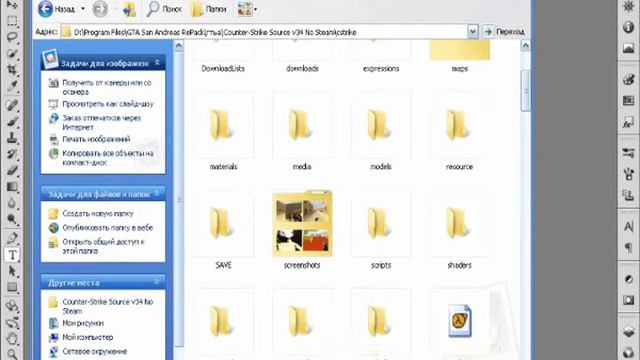The height and width of the screenshot is (360, 640).
Task: Select the Horizontal Type tool
Action: [x=12, y=255]
